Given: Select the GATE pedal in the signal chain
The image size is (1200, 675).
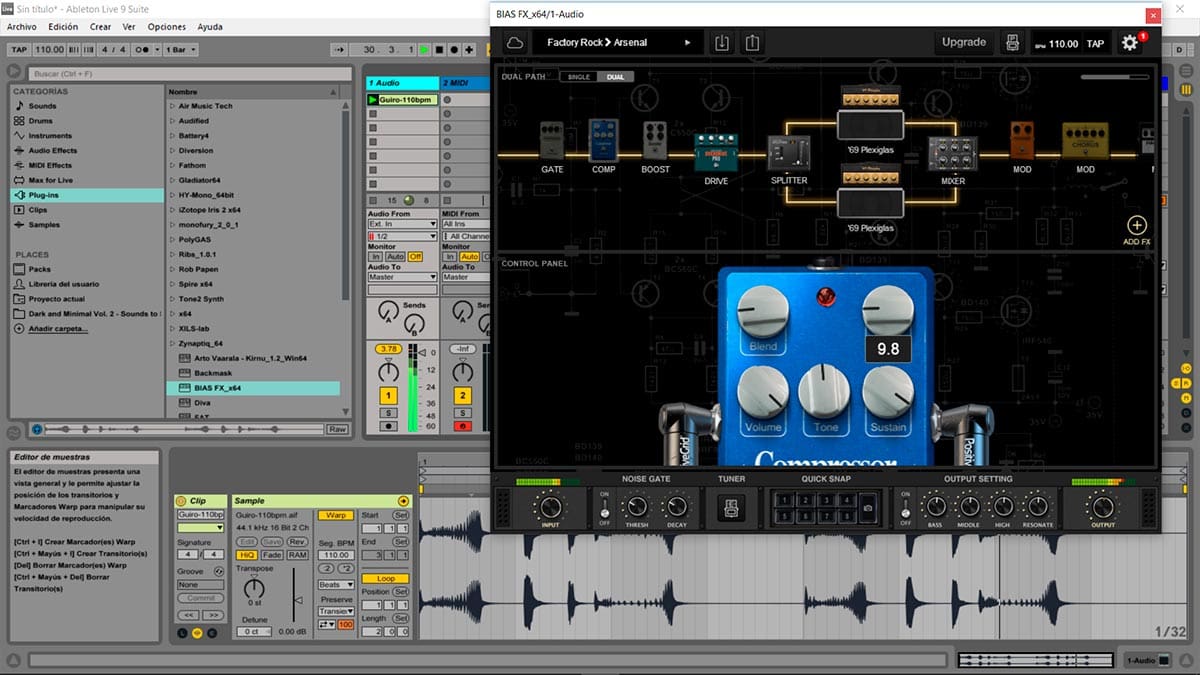Looking at the screenshot, I should point(553,142).
